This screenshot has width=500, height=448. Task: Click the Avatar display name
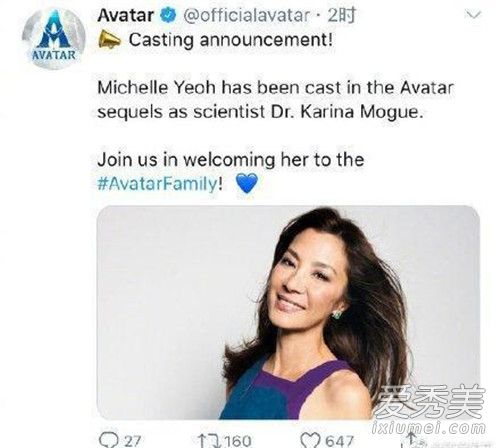(x=126, y=15)
